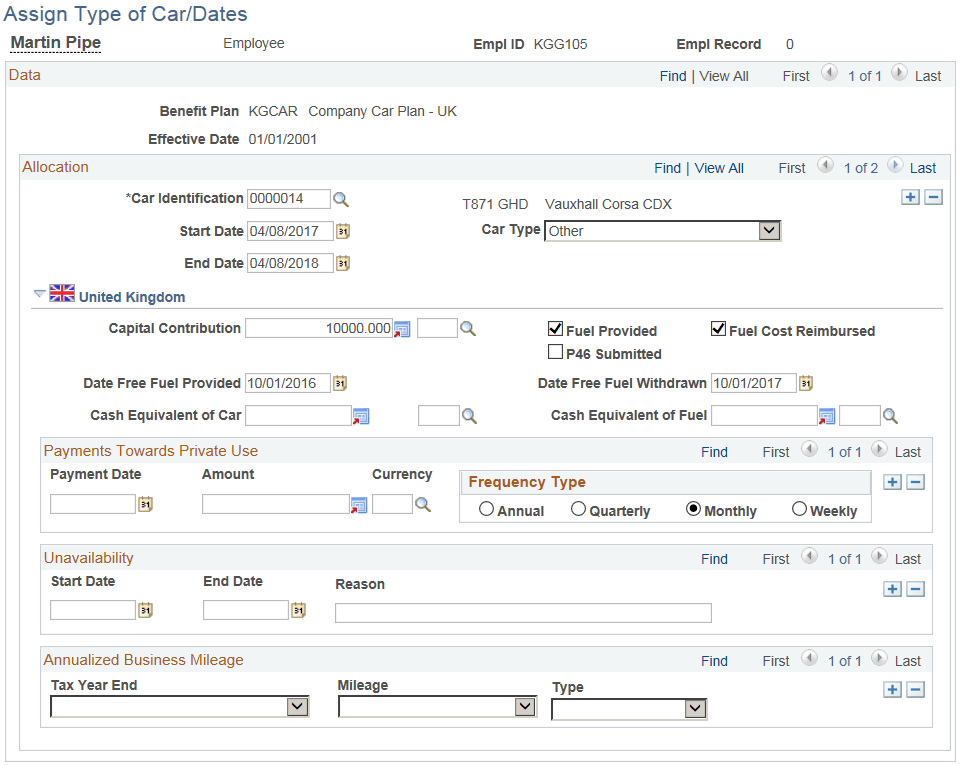The height and width of the screenshot is (765, 960).
Task: Click View All in the Allocation section
Action: [719, 167]
